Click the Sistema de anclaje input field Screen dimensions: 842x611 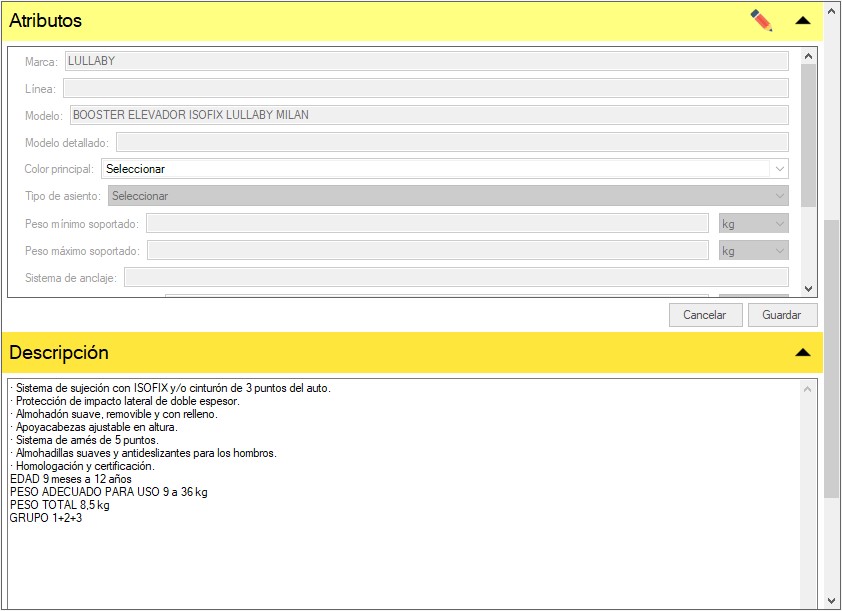pos(456,278)
